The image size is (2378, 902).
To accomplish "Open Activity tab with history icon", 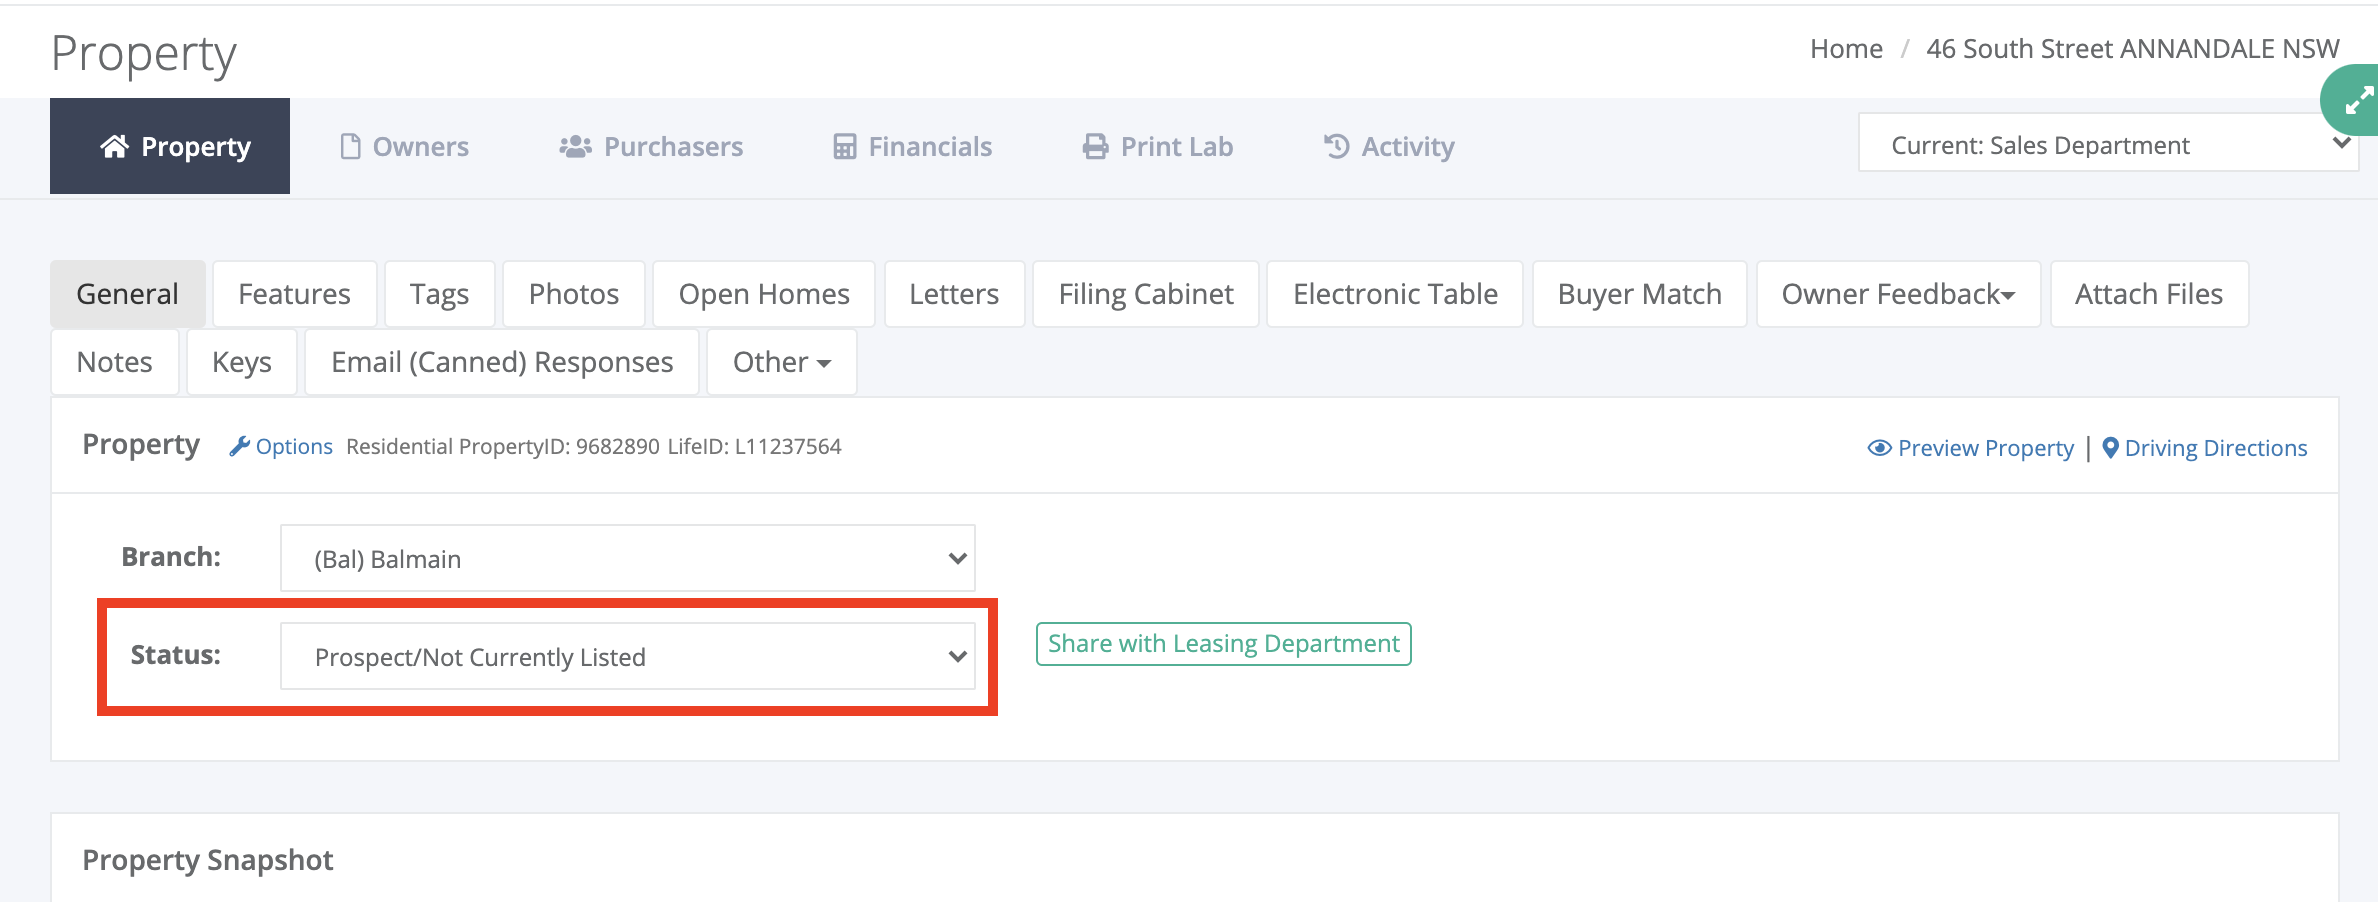I will tap(1388, 146).
